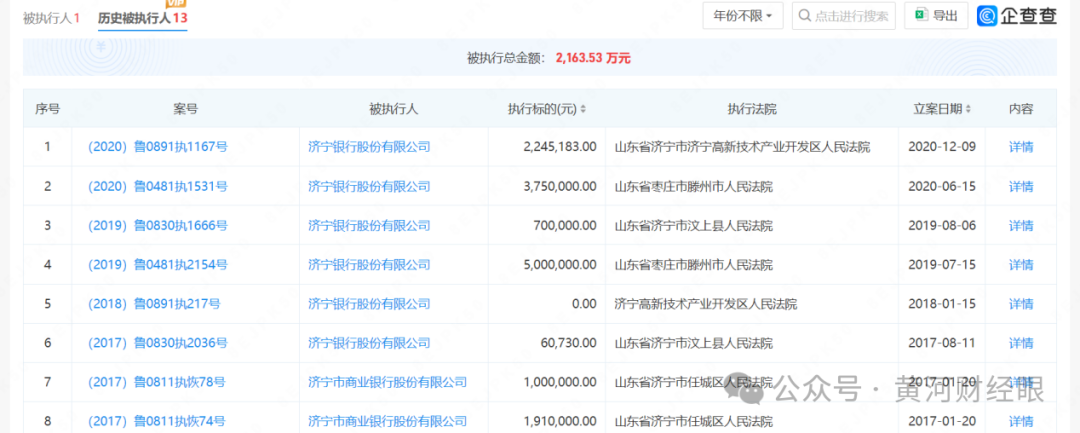Screen dimensions: 1080x433
Task: Click the 点击进行搜索 search field
Action: (x=844, y=16)
